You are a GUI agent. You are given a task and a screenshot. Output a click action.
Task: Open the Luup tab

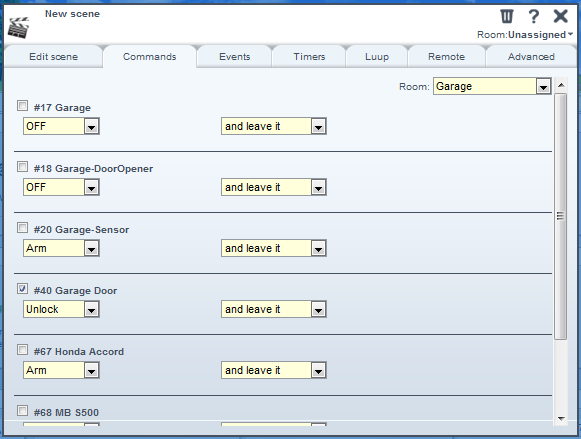[377, 57]
